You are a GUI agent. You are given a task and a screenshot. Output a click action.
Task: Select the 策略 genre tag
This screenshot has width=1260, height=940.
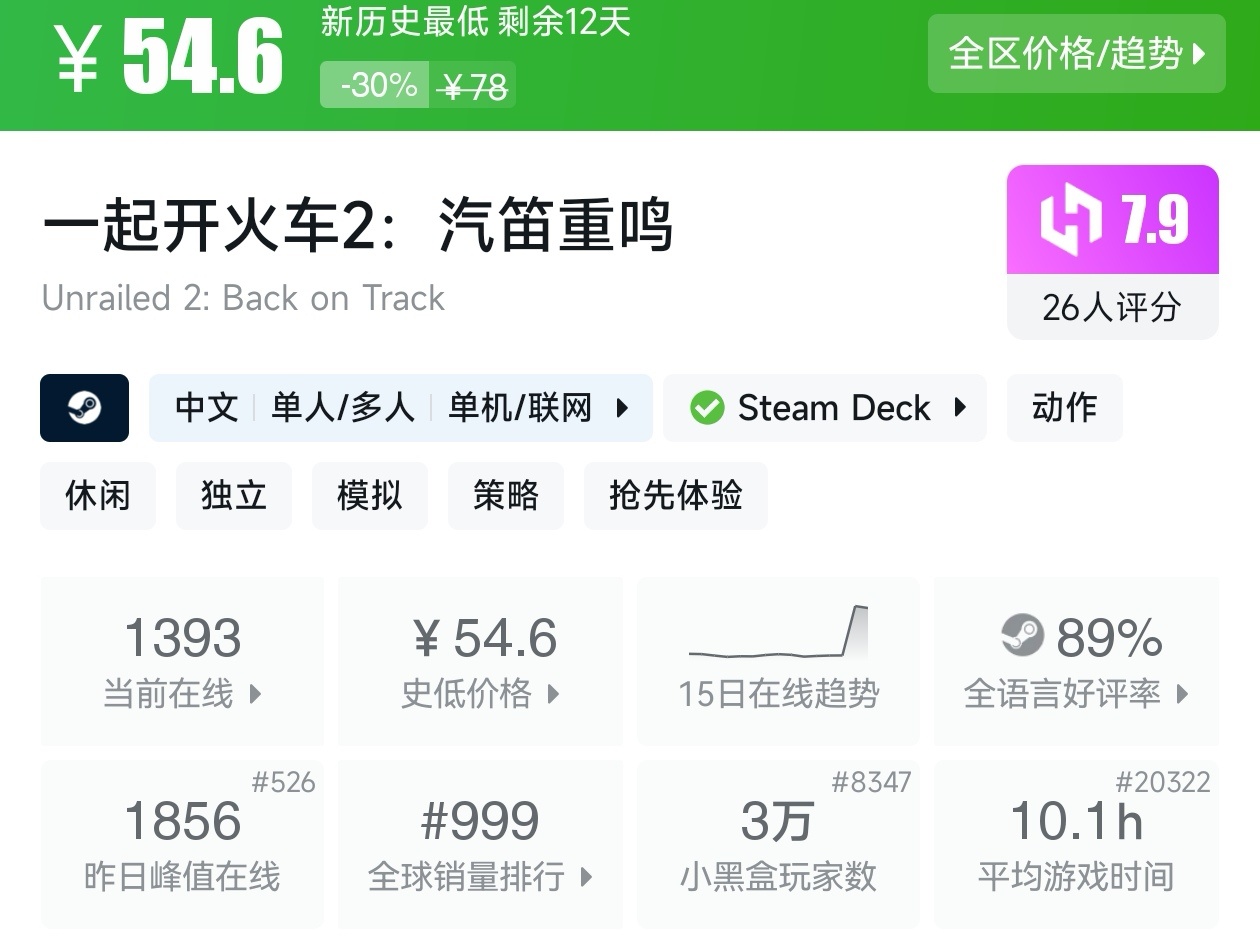click(506, 496)
